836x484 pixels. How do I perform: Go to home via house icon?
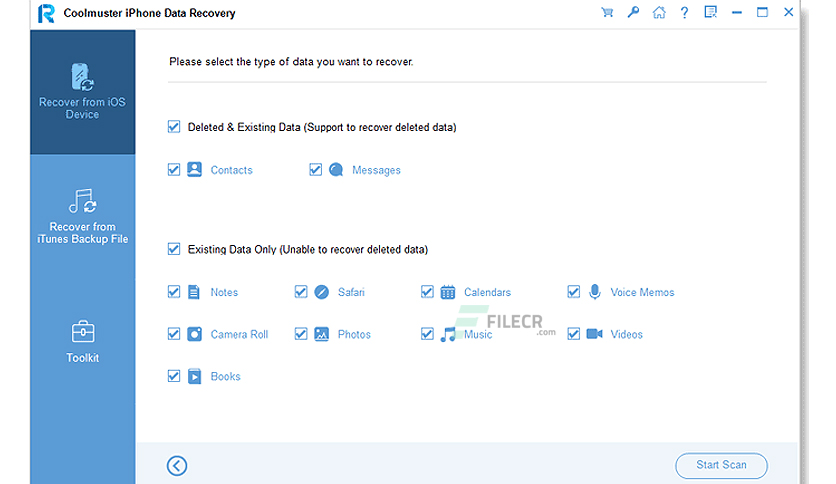click(659, 12)
